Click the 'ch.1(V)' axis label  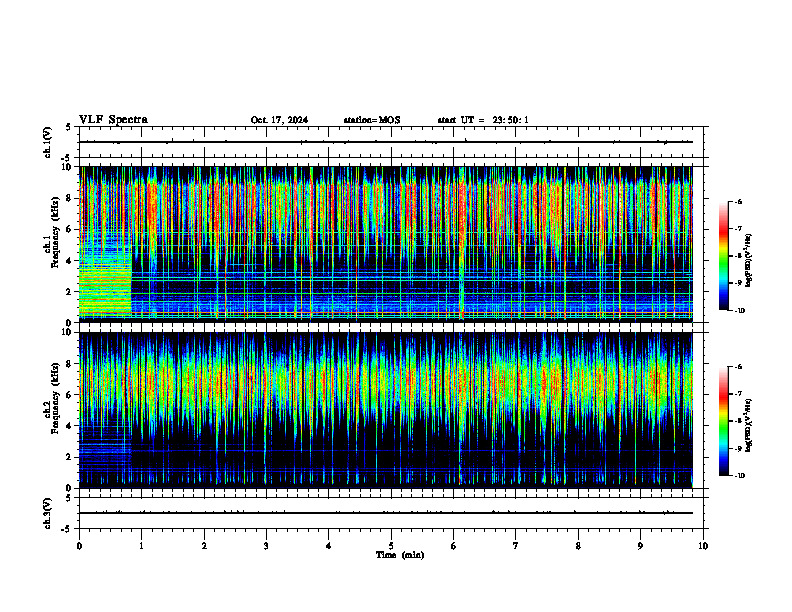coord(48,142)
